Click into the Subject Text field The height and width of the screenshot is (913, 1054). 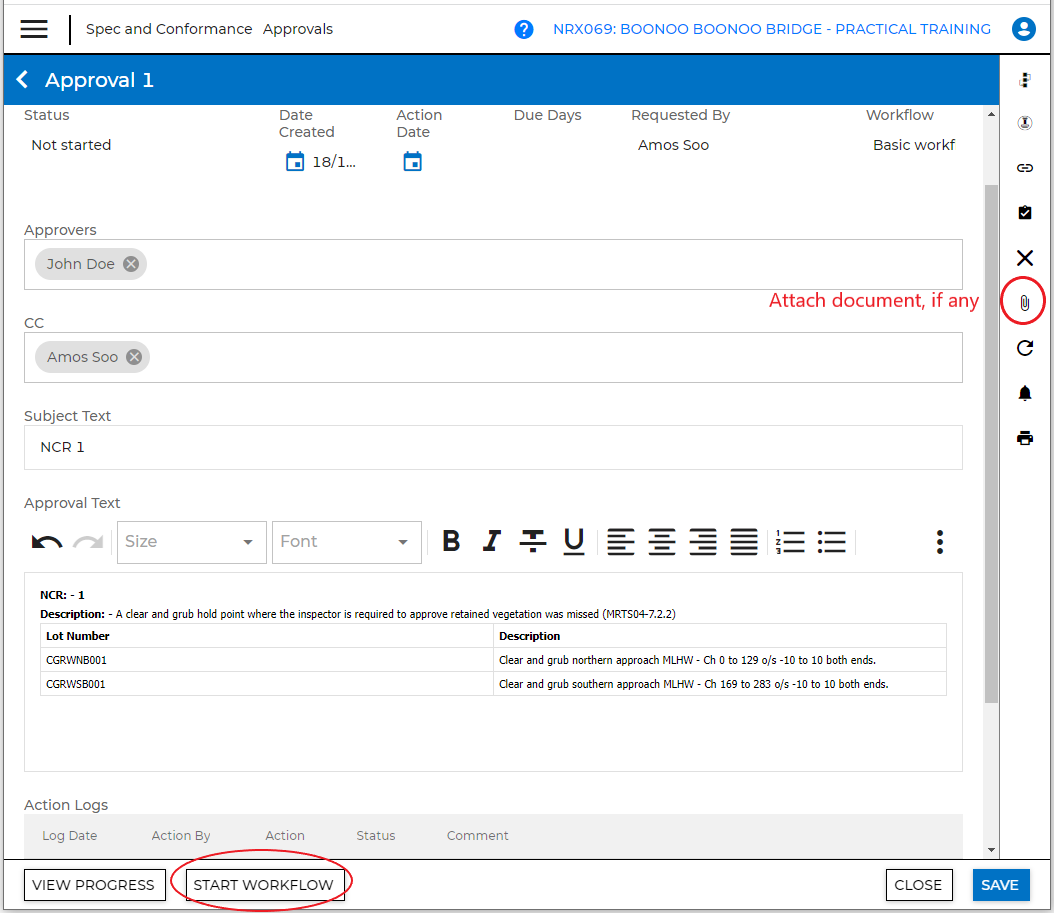493,447
